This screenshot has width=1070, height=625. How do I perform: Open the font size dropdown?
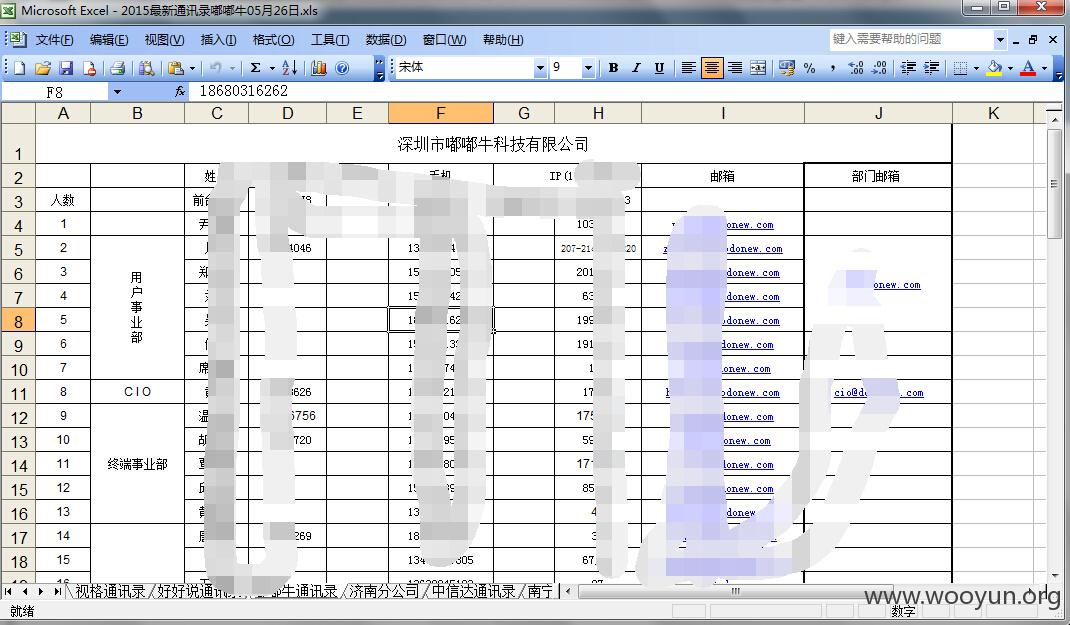(588, 68)
